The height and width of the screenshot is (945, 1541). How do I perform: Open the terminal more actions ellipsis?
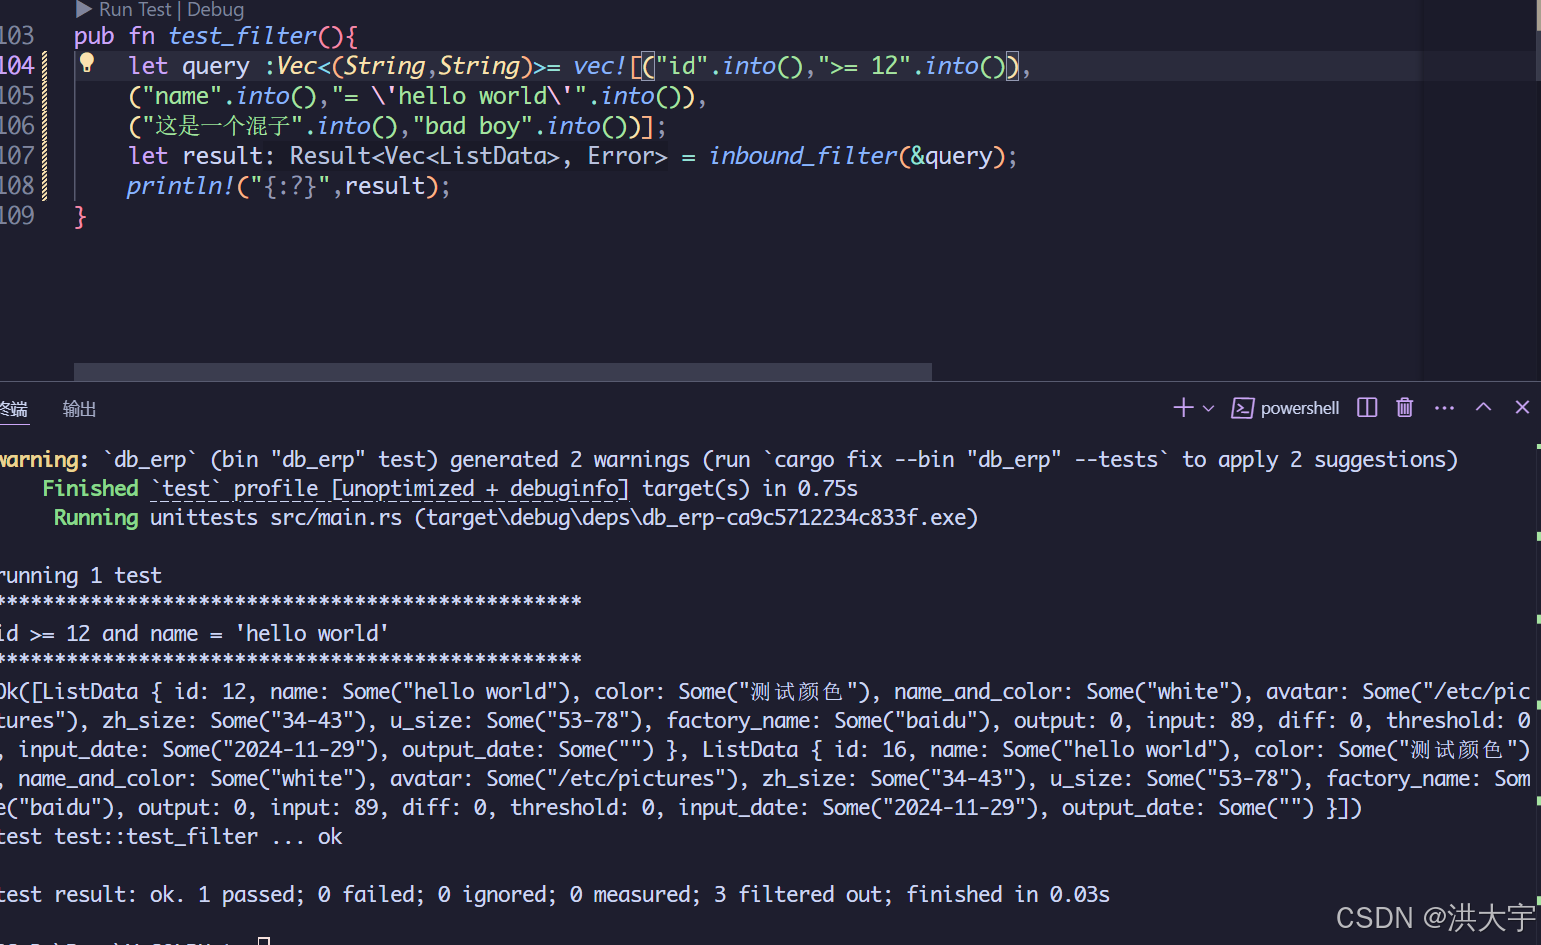coord(1444,408)
